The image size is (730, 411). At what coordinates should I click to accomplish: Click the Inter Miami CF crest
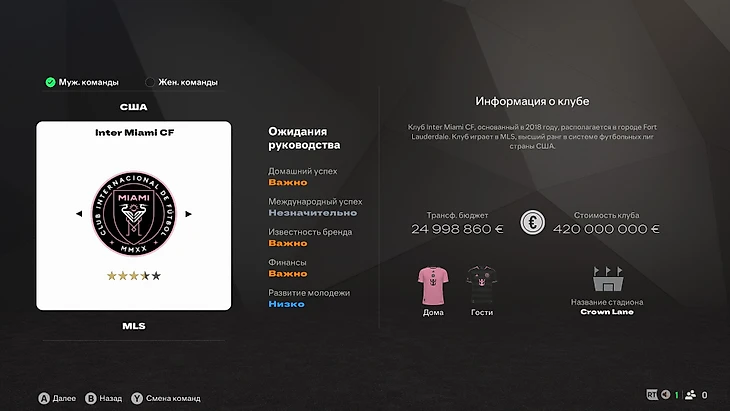[134, 214]
